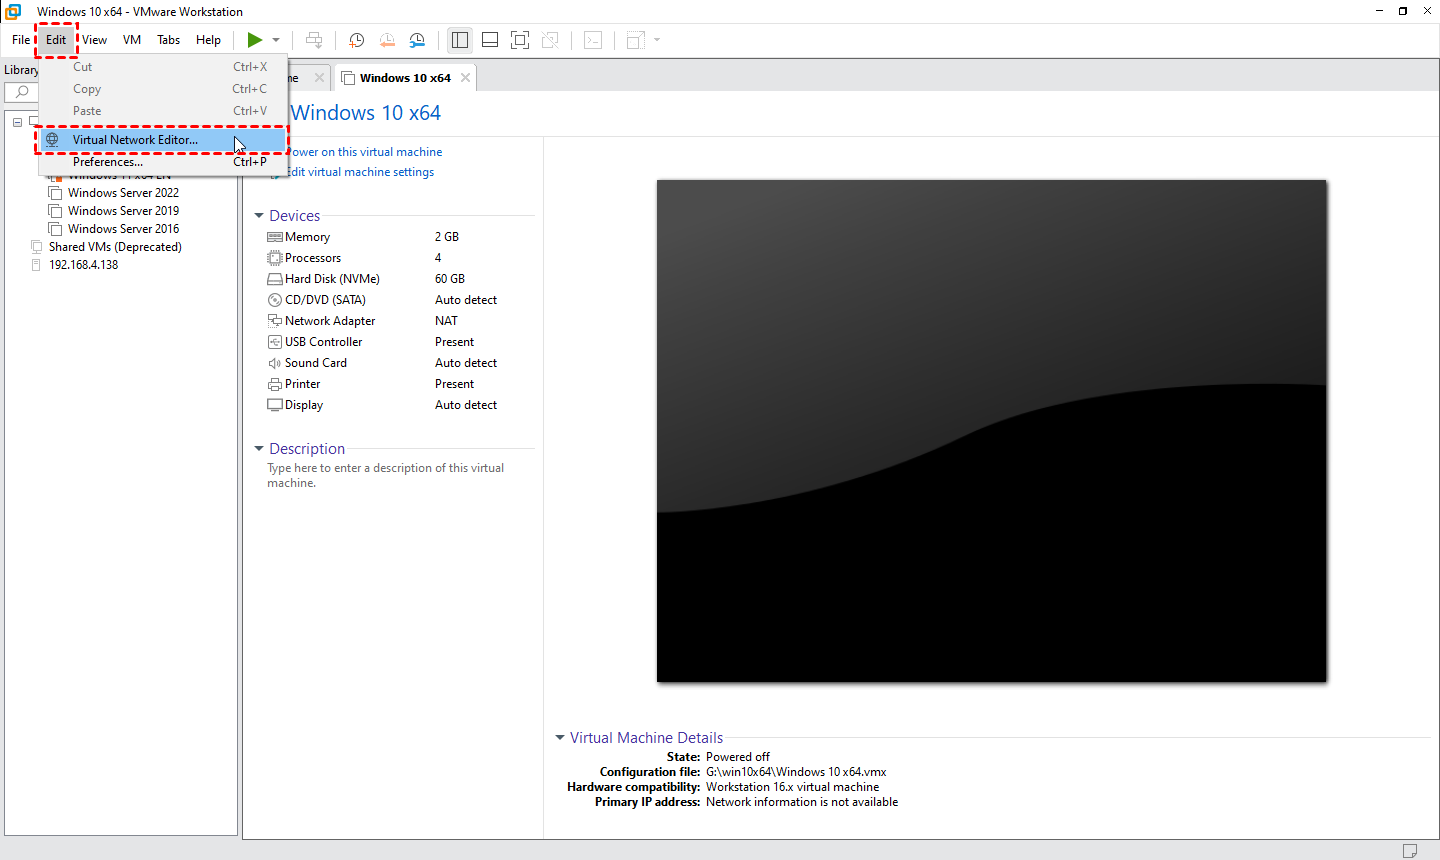This screenshot has height=860, width=1440.
Task: Choose Virtual Network Editor from Edit menu
Action: click(135, 140)
